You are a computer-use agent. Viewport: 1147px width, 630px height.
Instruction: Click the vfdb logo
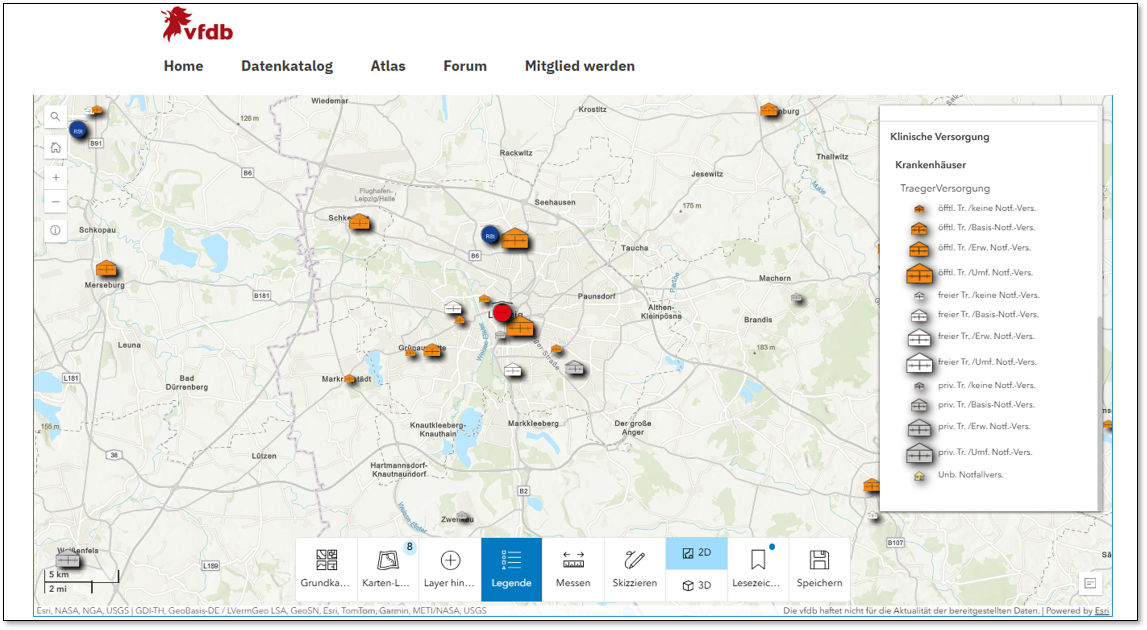pyautogui.click(x=197, y=25)
